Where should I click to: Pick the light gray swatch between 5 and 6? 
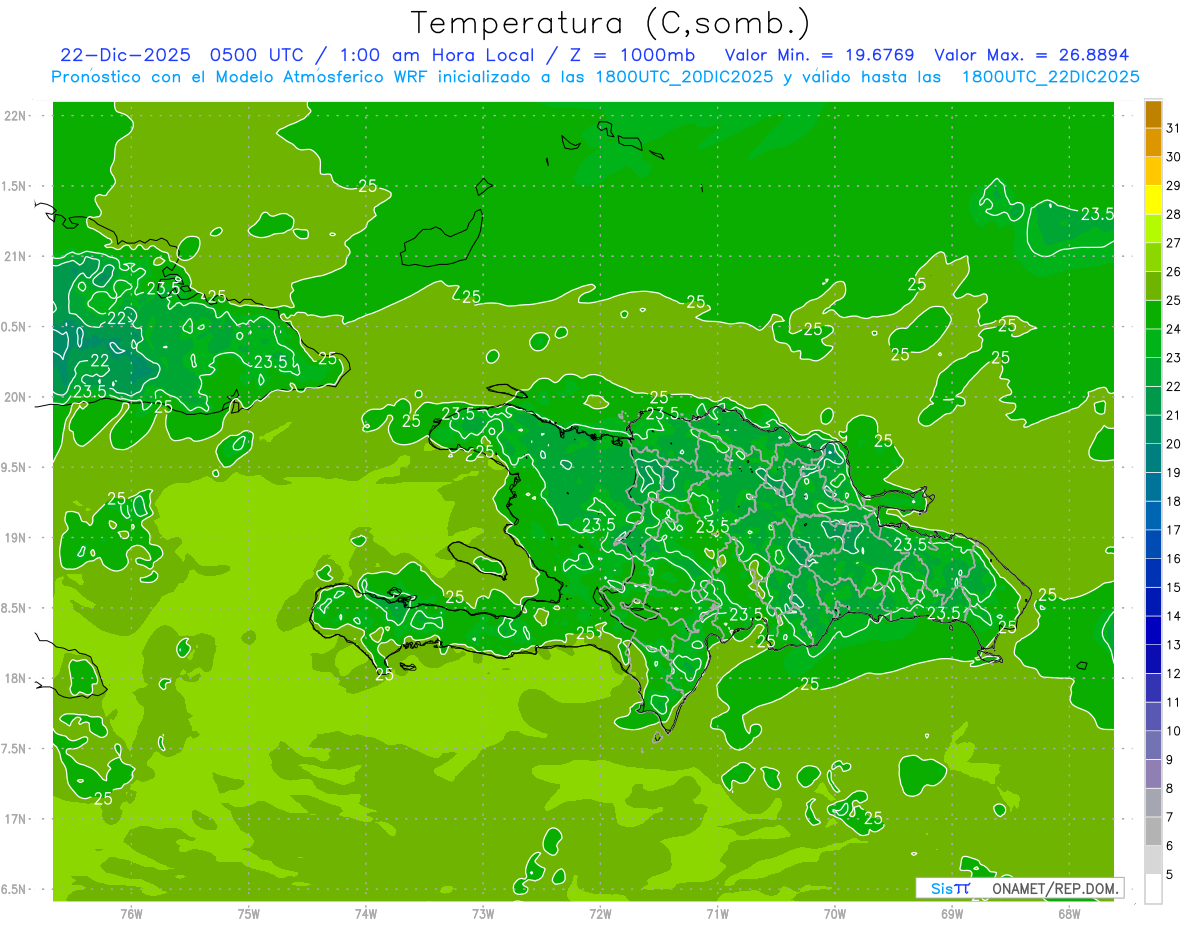pos(1153,860)
